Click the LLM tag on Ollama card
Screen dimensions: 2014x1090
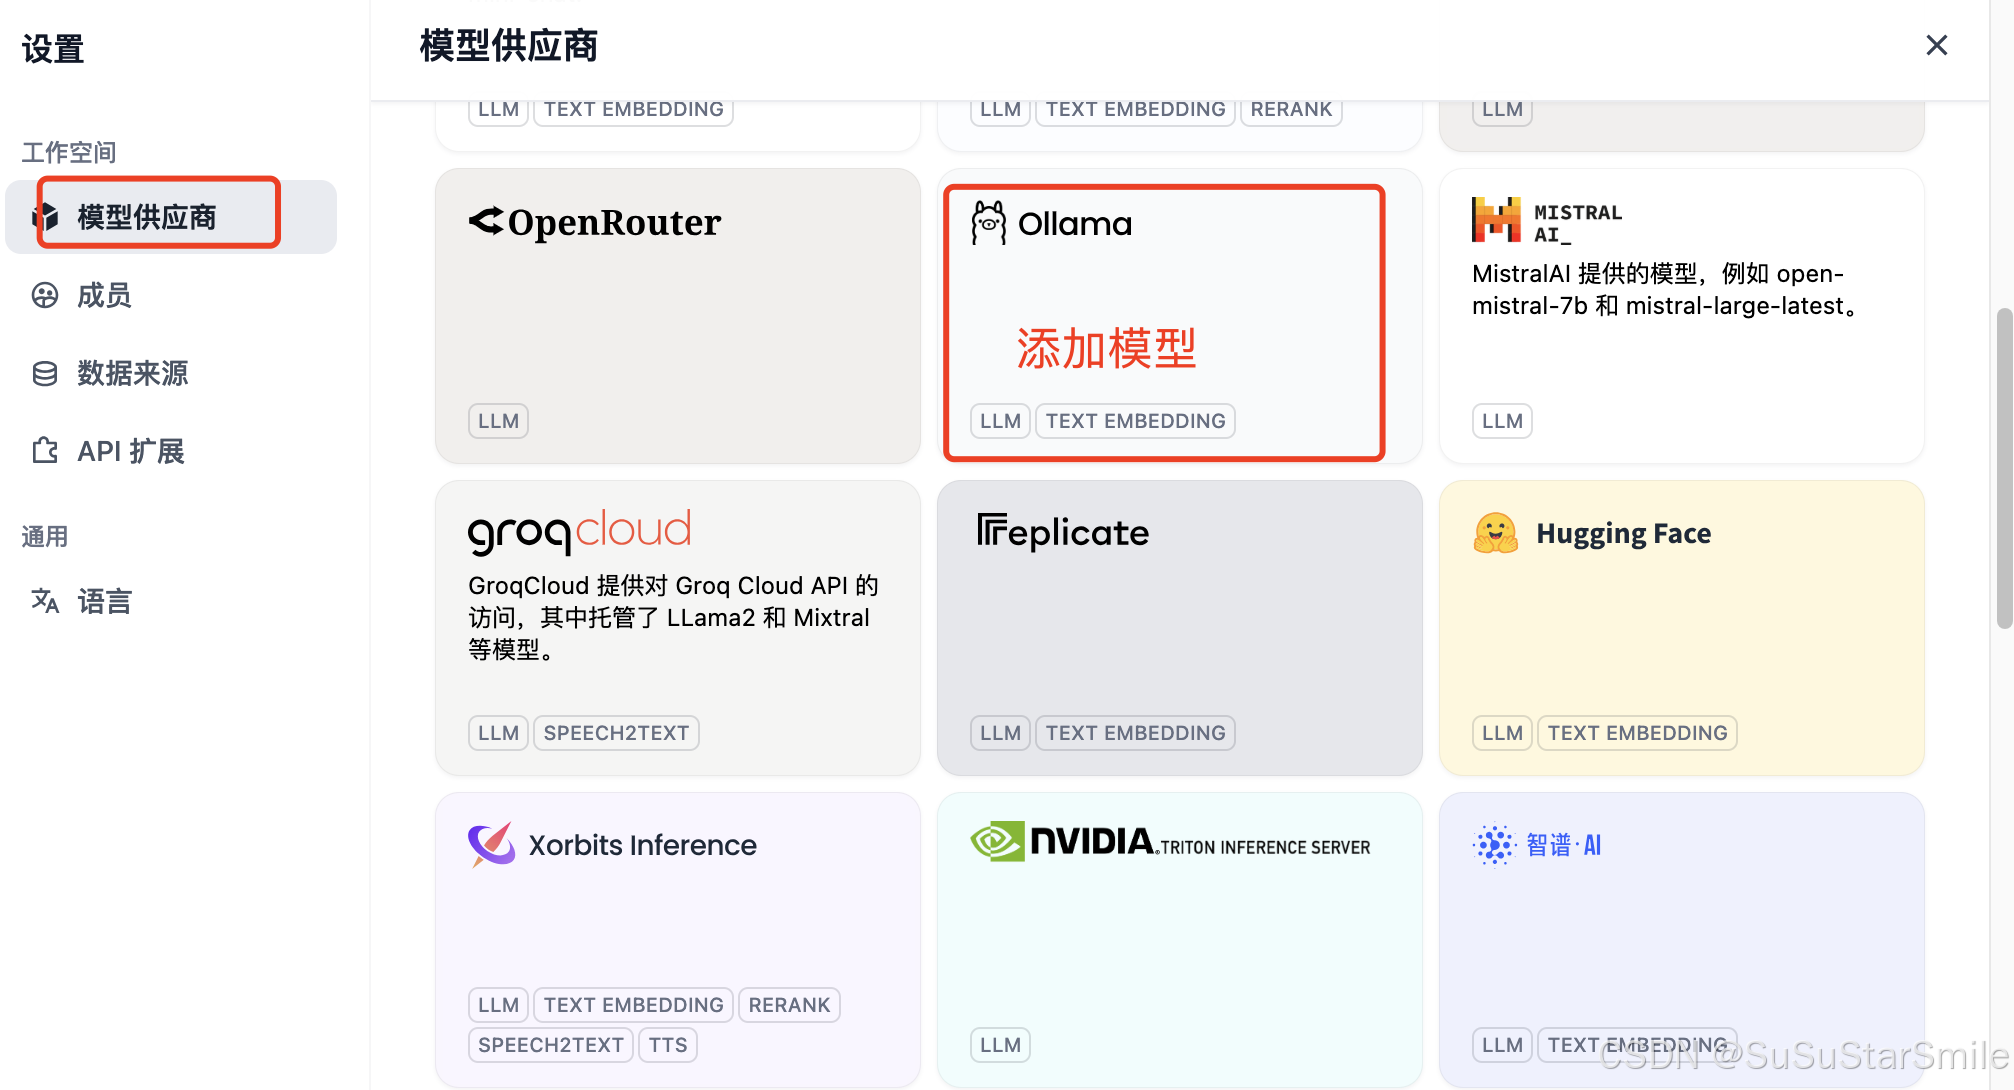pyautogui.click(x=1000, y=421)
